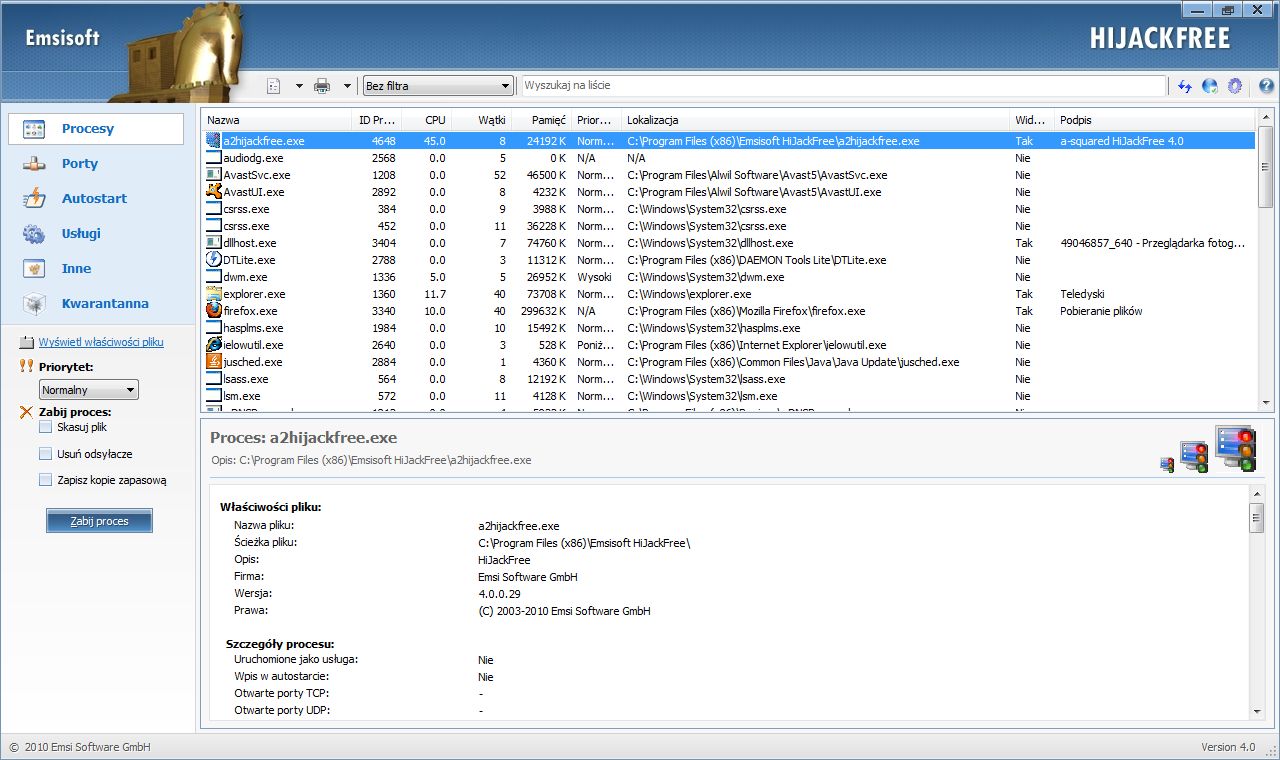Expand the report icon dropdown arrow
The image size is (1280, 760).
tap(298, 86)
